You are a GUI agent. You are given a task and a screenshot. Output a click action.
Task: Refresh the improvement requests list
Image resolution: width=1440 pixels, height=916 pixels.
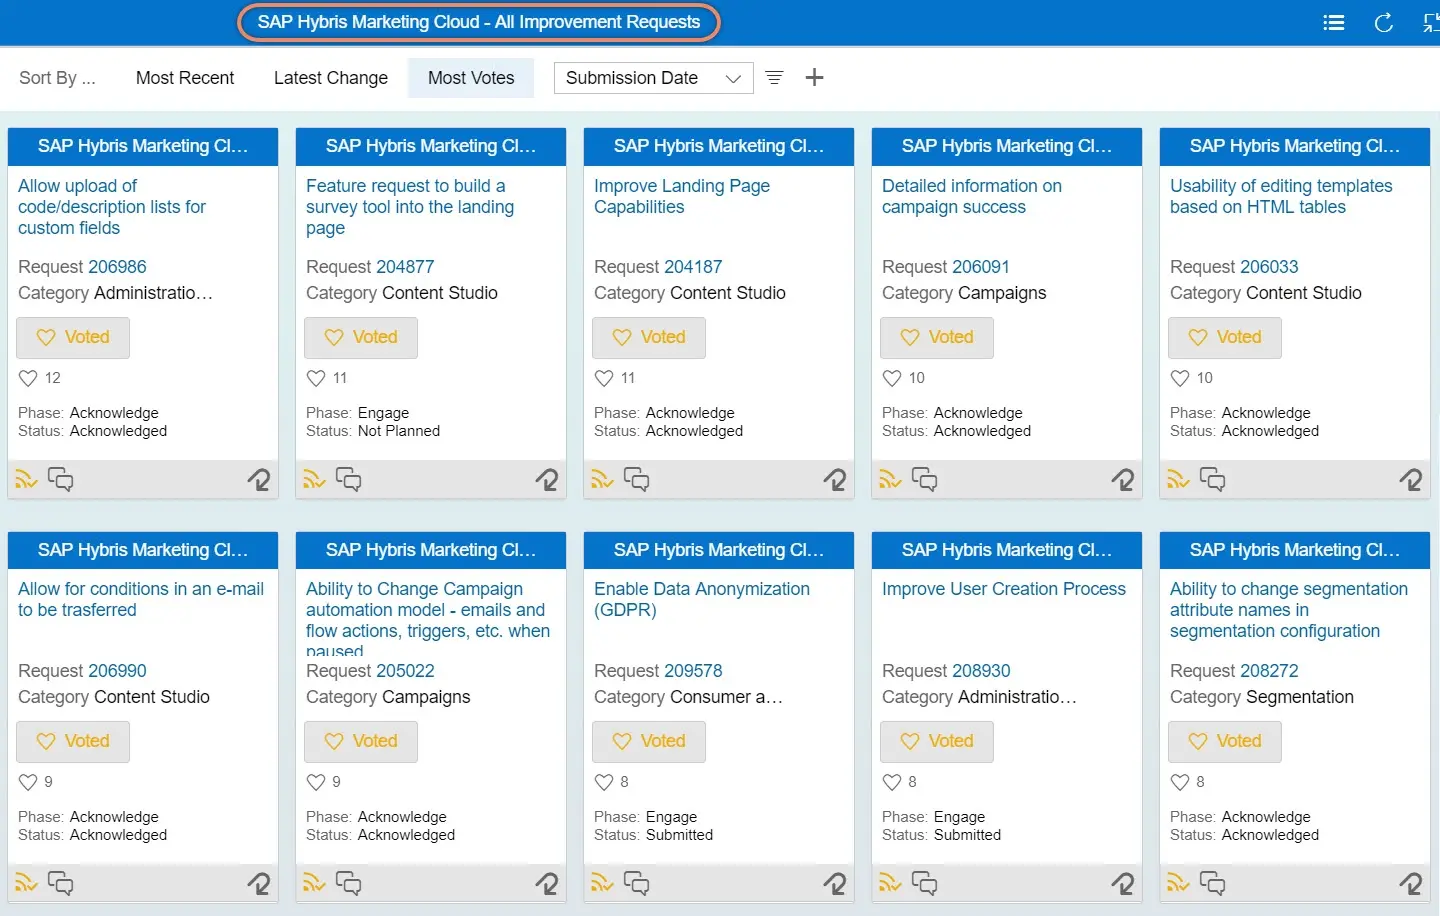1384,23
